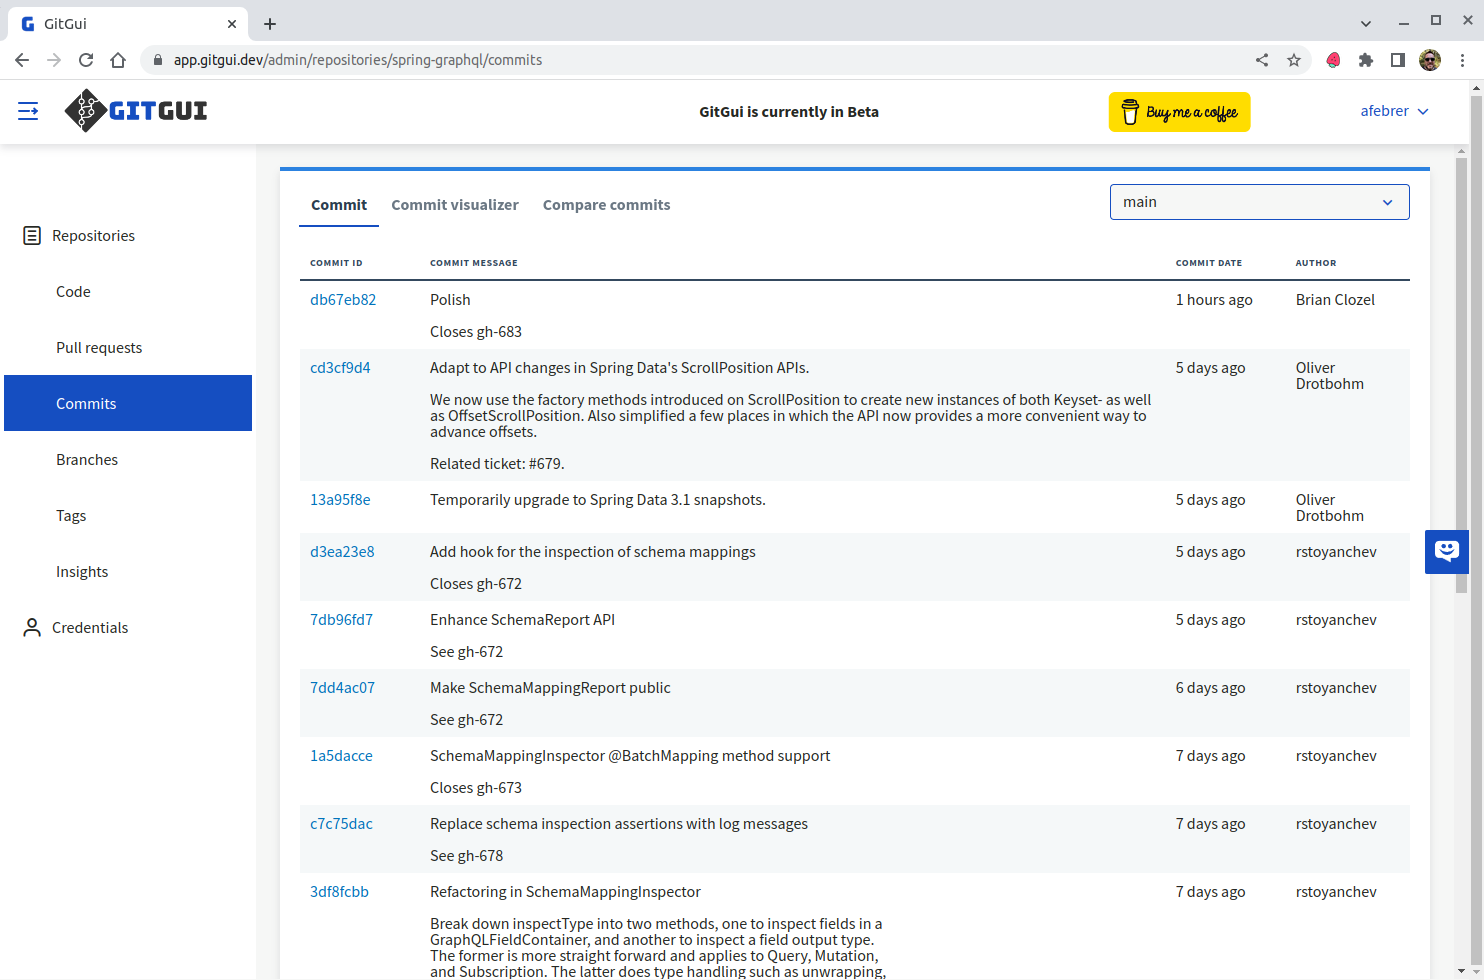
Task: Click 'Add hook for the inspection of schema mappings' message
Action: [593, 552]
